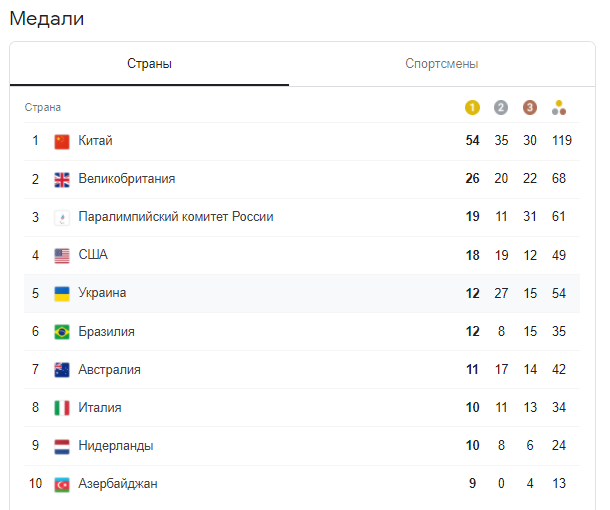The image size is (610, 510).
Task: Open Паралимпийский комитет России entry
Action: tap(176, 217)
